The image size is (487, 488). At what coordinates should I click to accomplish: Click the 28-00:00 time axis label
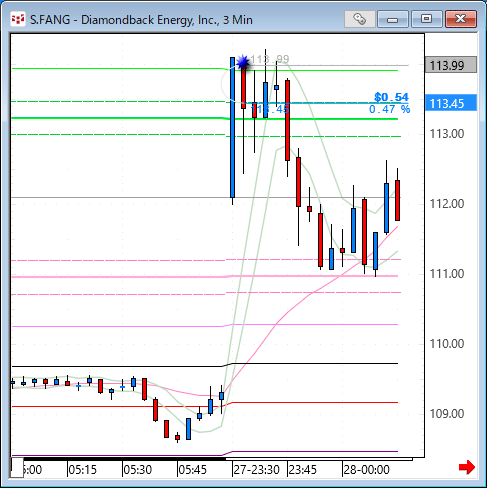point(367,470)
